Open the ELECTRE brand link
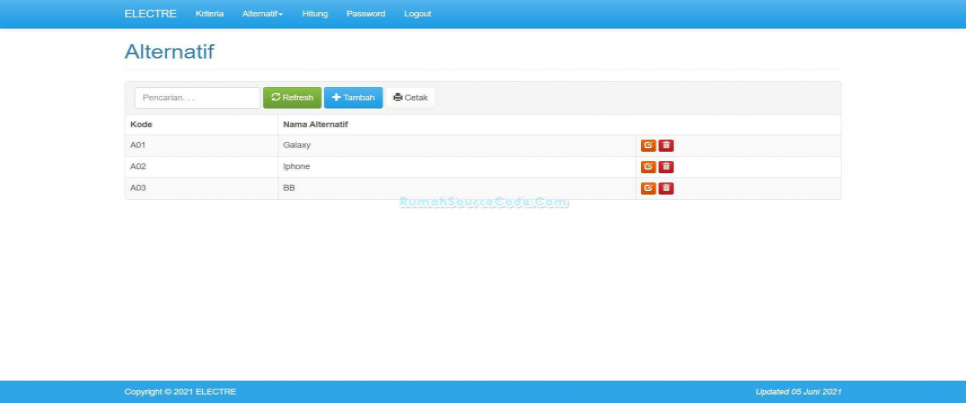 pos(150,14)
